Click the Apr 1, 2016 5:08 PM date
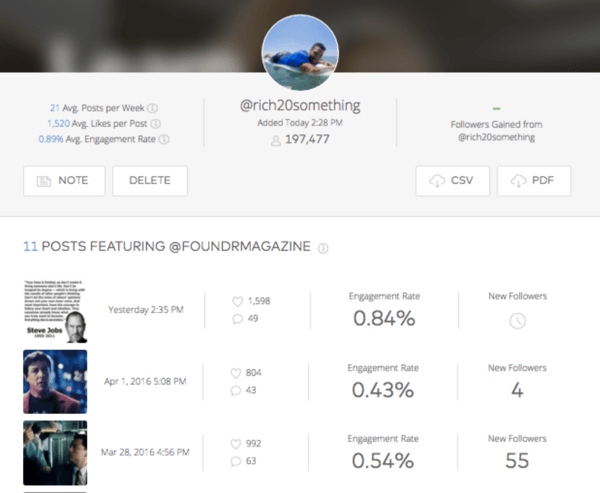 [x=145, y=382]
